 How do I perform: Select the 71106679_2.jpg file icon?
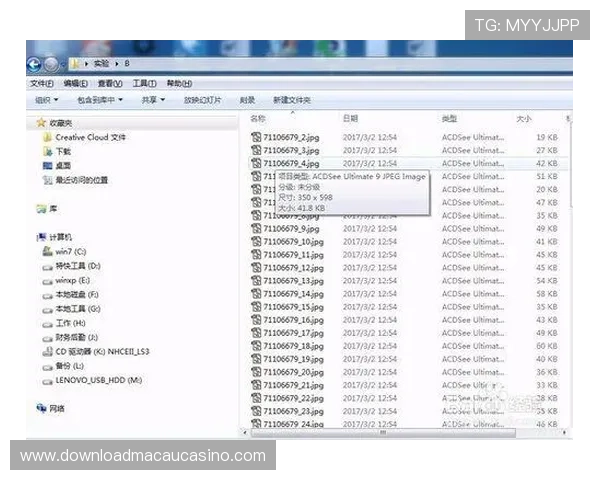[256, 137]
